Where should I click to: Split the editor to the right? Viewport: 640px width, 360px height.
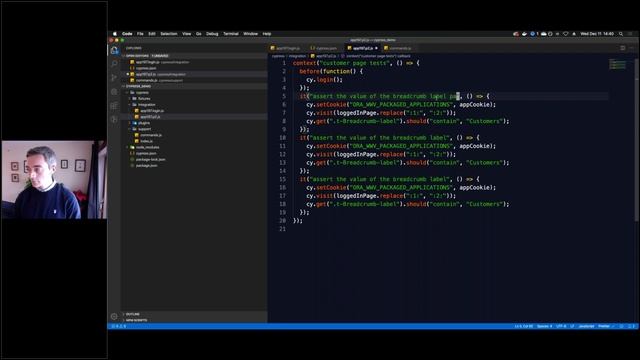pyautogui.click(x=623, y=48)
